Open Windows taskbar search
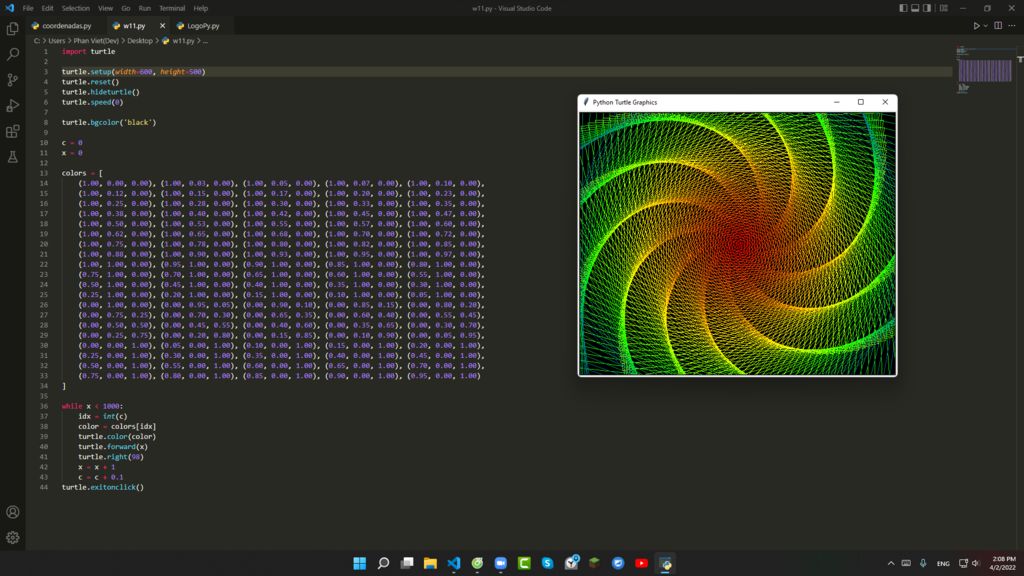Image resolution: width=1024 pixels, height=576 pixels. tap(383, 563)
